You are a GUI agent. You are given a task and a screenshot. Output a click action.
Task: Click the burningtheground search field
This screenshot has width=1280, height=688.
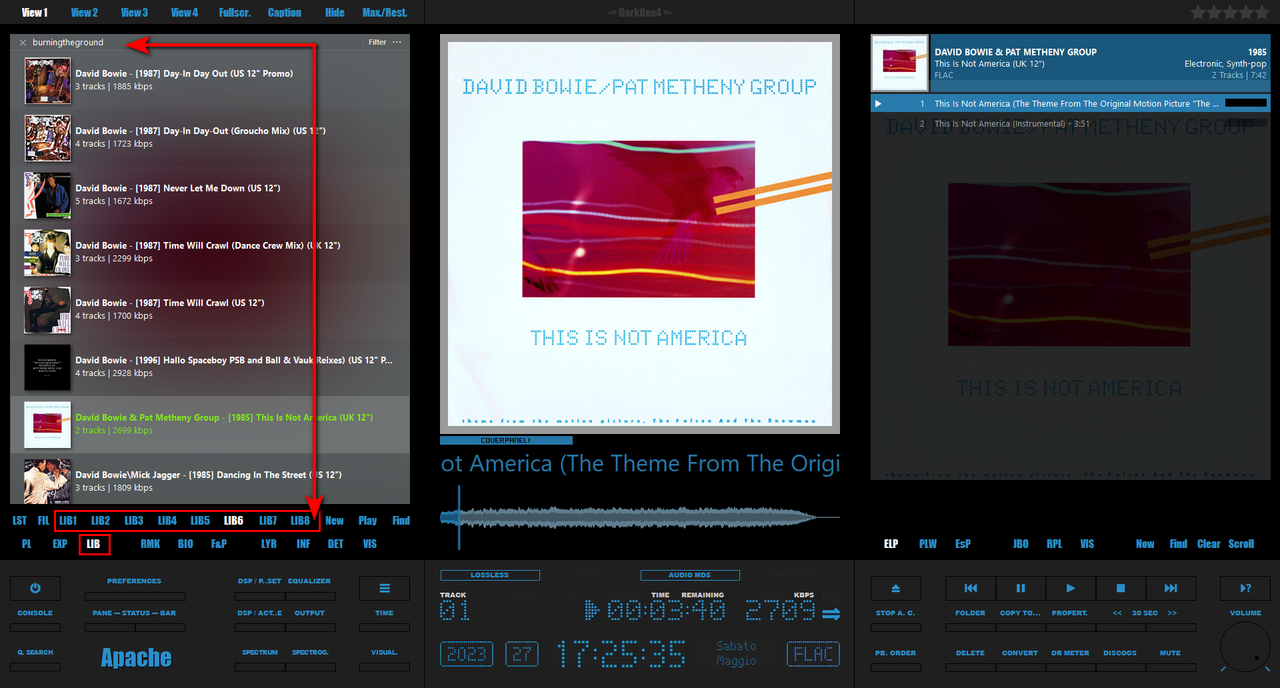[x=195, y=42]
